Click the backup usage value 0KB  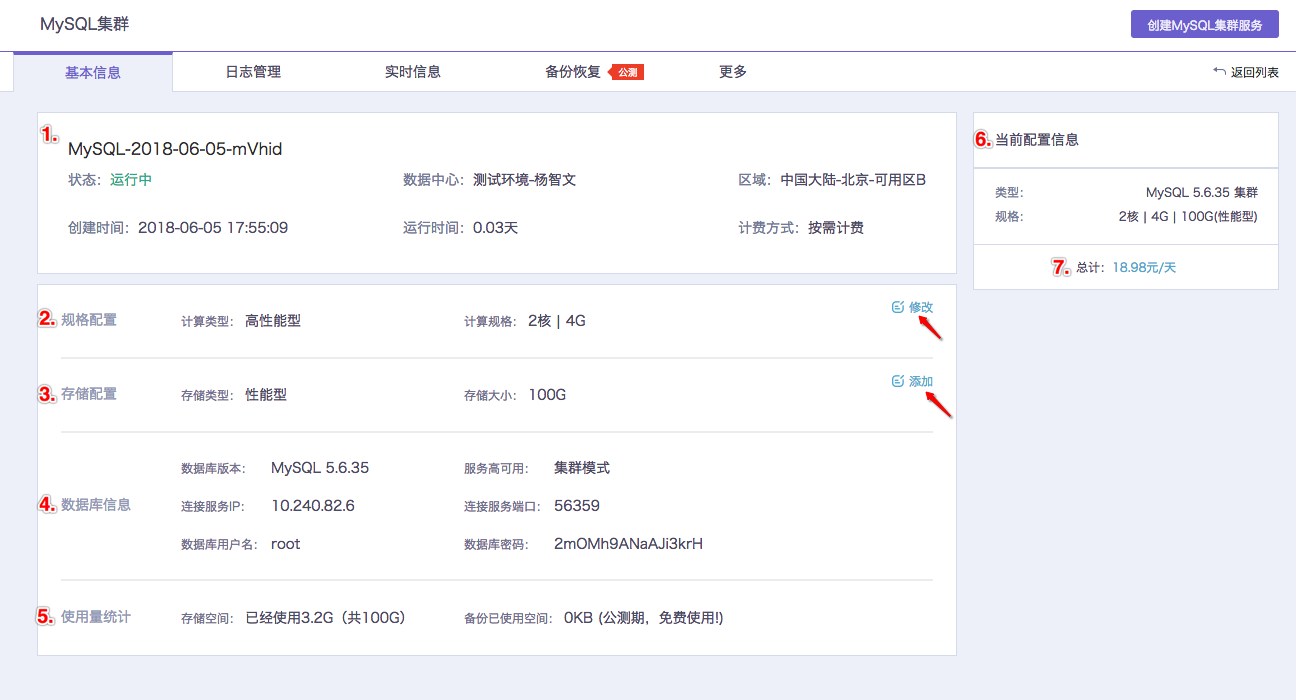(579, 618)
